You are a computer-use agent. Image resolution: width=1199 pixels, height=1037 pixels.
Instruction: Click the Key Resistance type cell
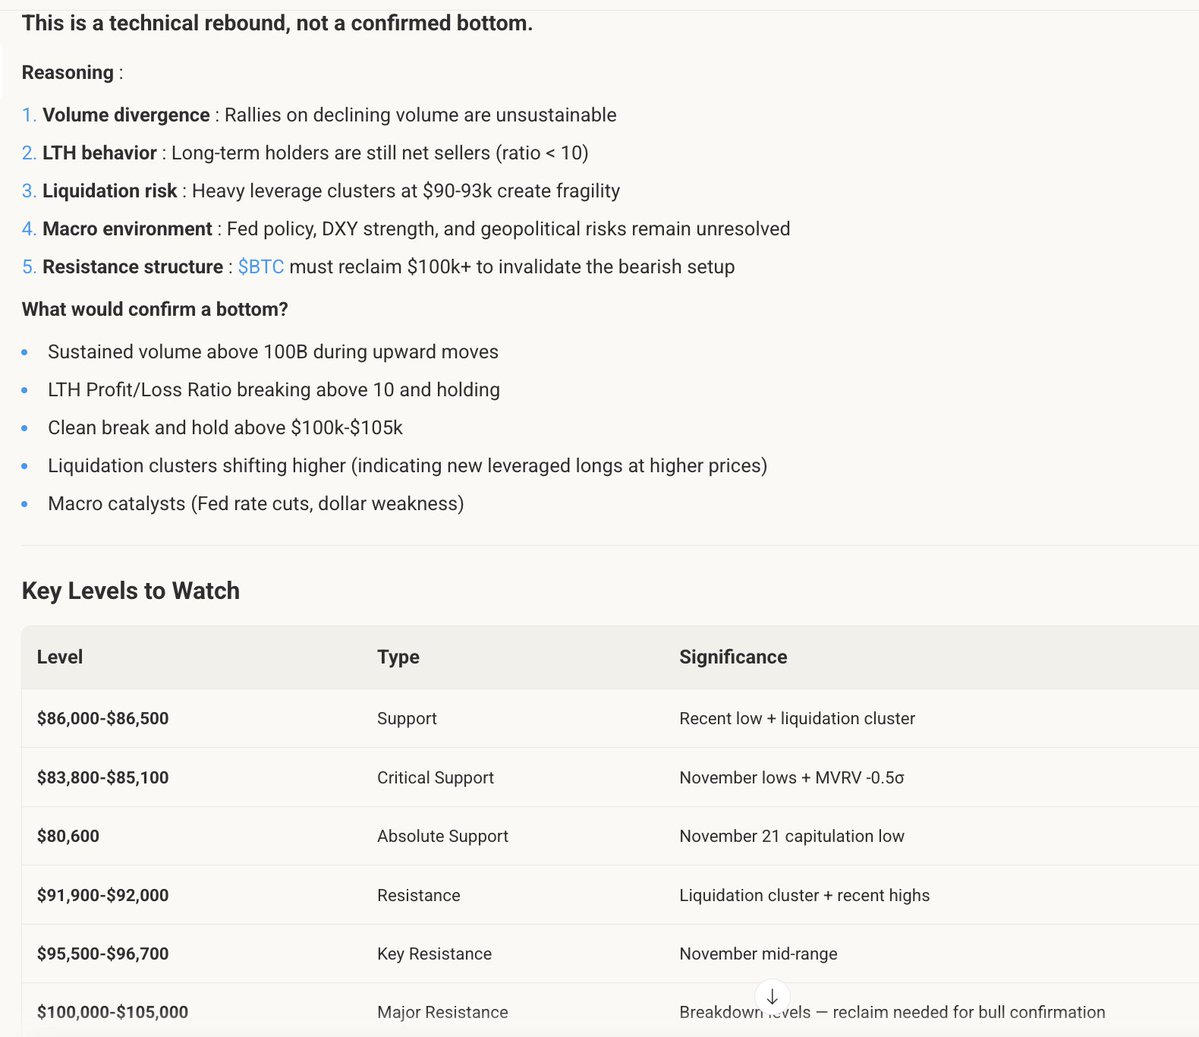pos(434,953)
